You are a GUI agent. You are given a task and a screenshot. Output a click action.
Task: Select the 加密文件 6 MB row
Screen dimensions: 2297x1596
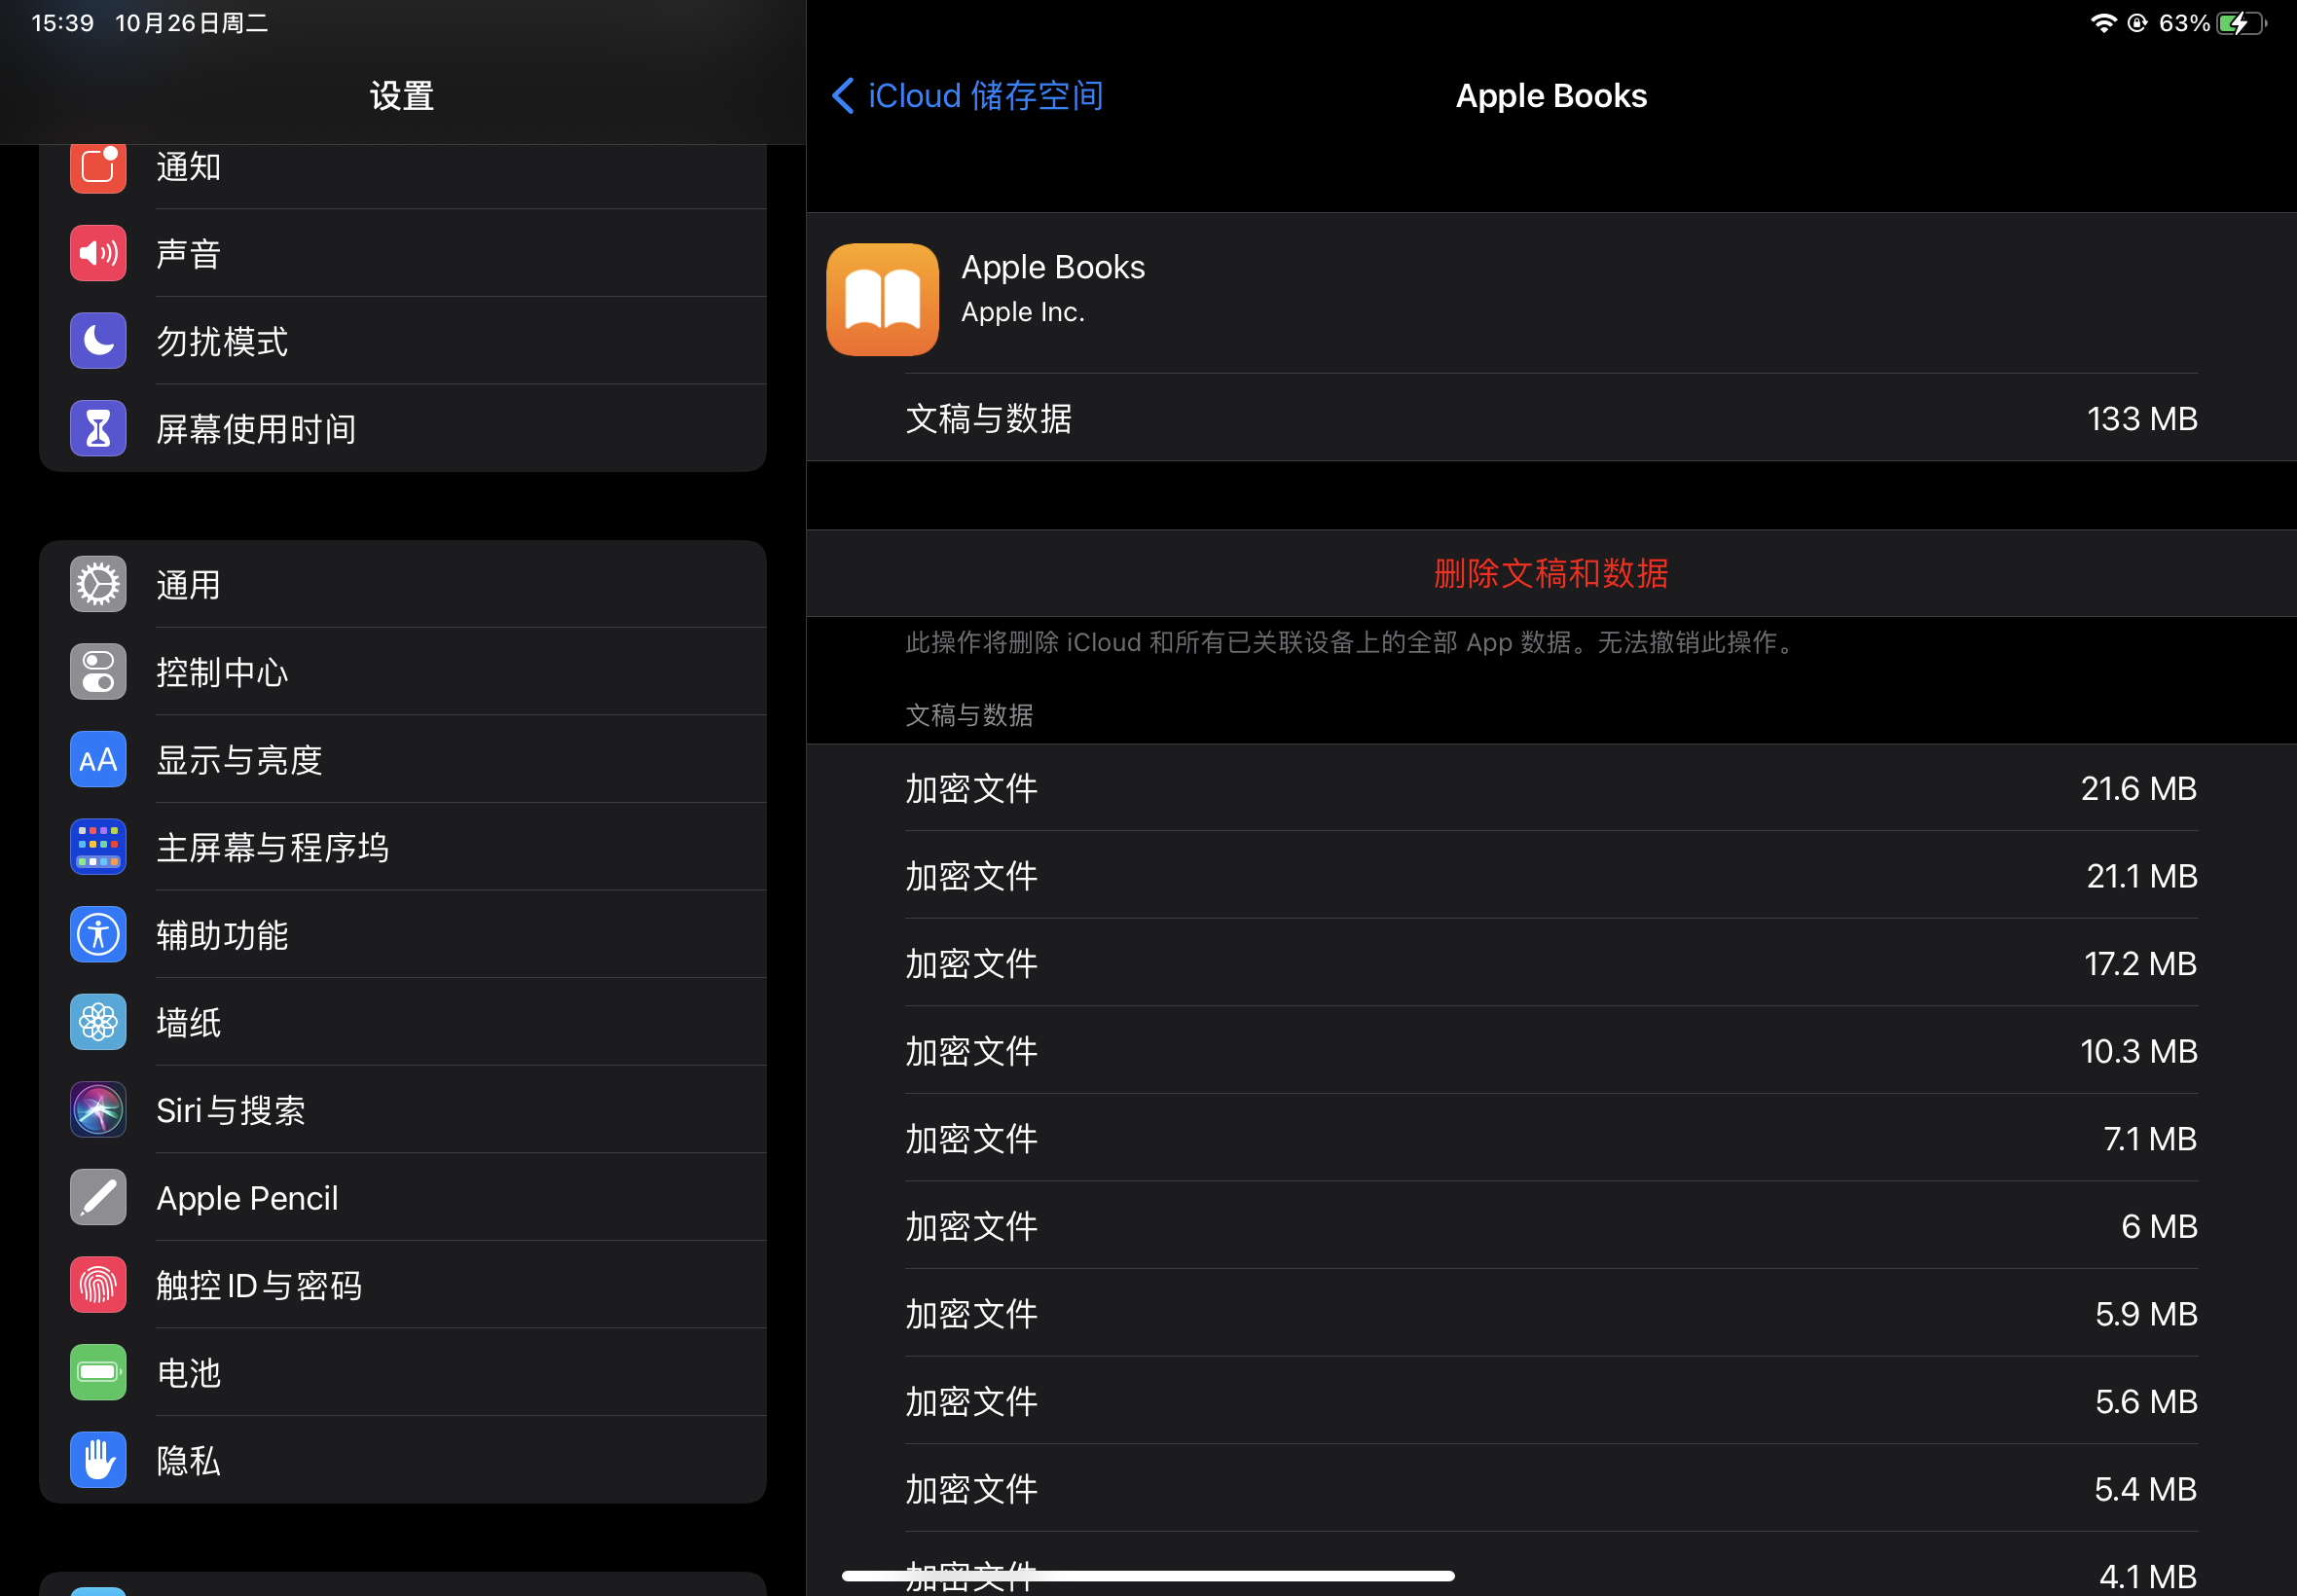[1551, 1226]
